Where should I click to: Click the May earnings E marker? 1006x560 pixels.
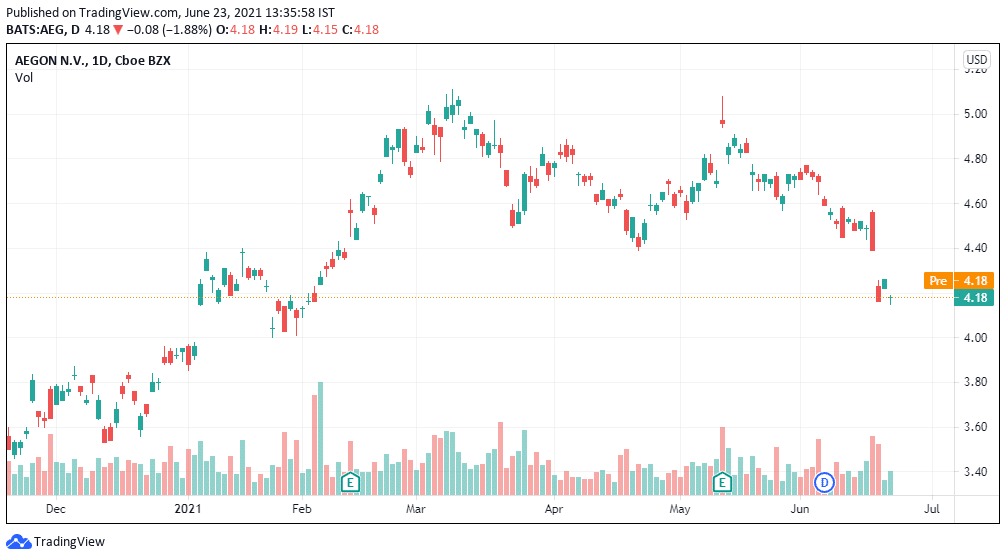click(722, 482)
